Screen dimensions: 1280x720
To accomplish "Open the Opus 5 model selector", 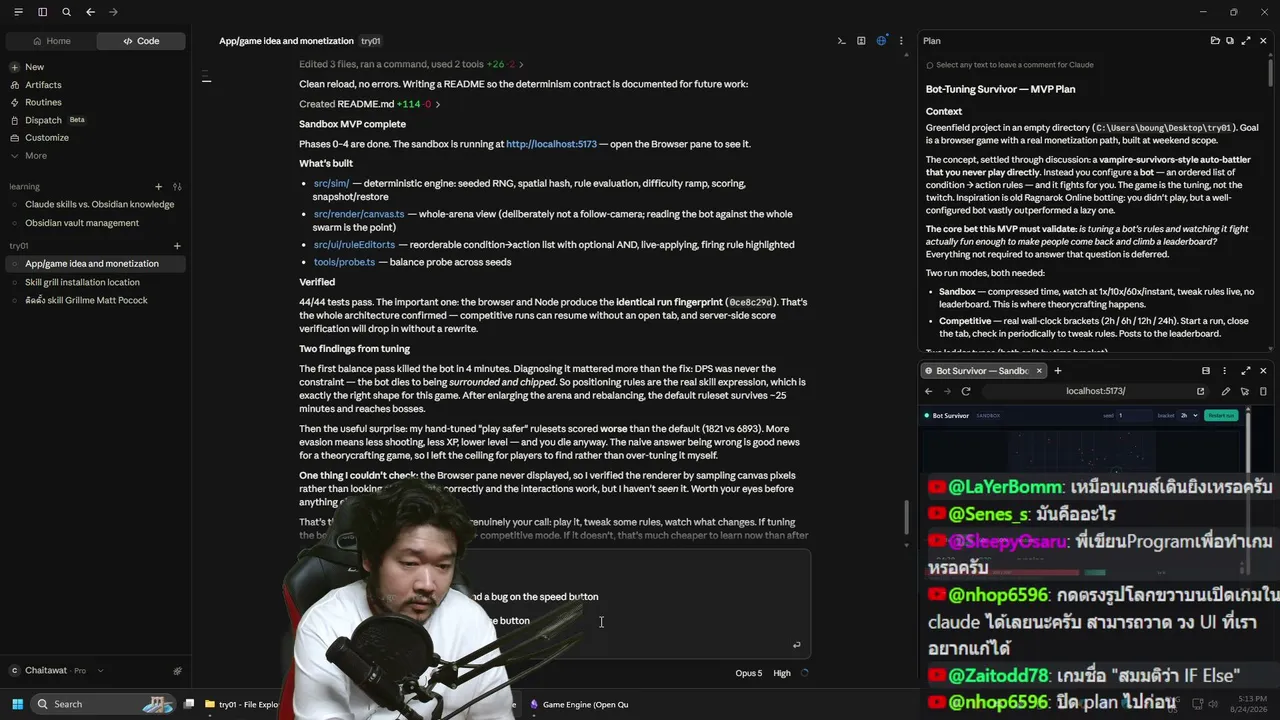I will (x=748, y=673).
